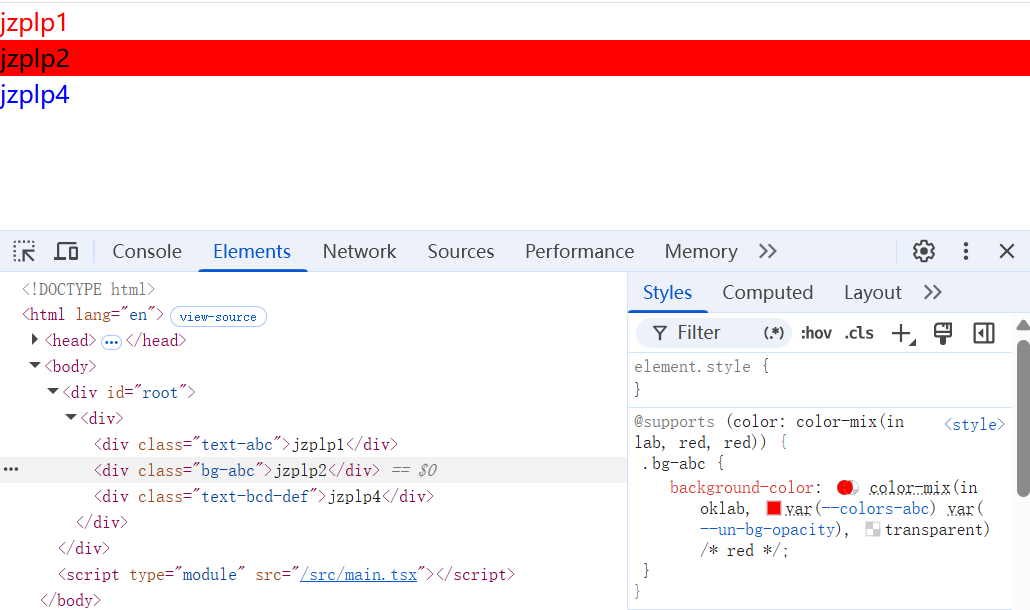Show more DevTools tabs after Memory

(767, 251)
